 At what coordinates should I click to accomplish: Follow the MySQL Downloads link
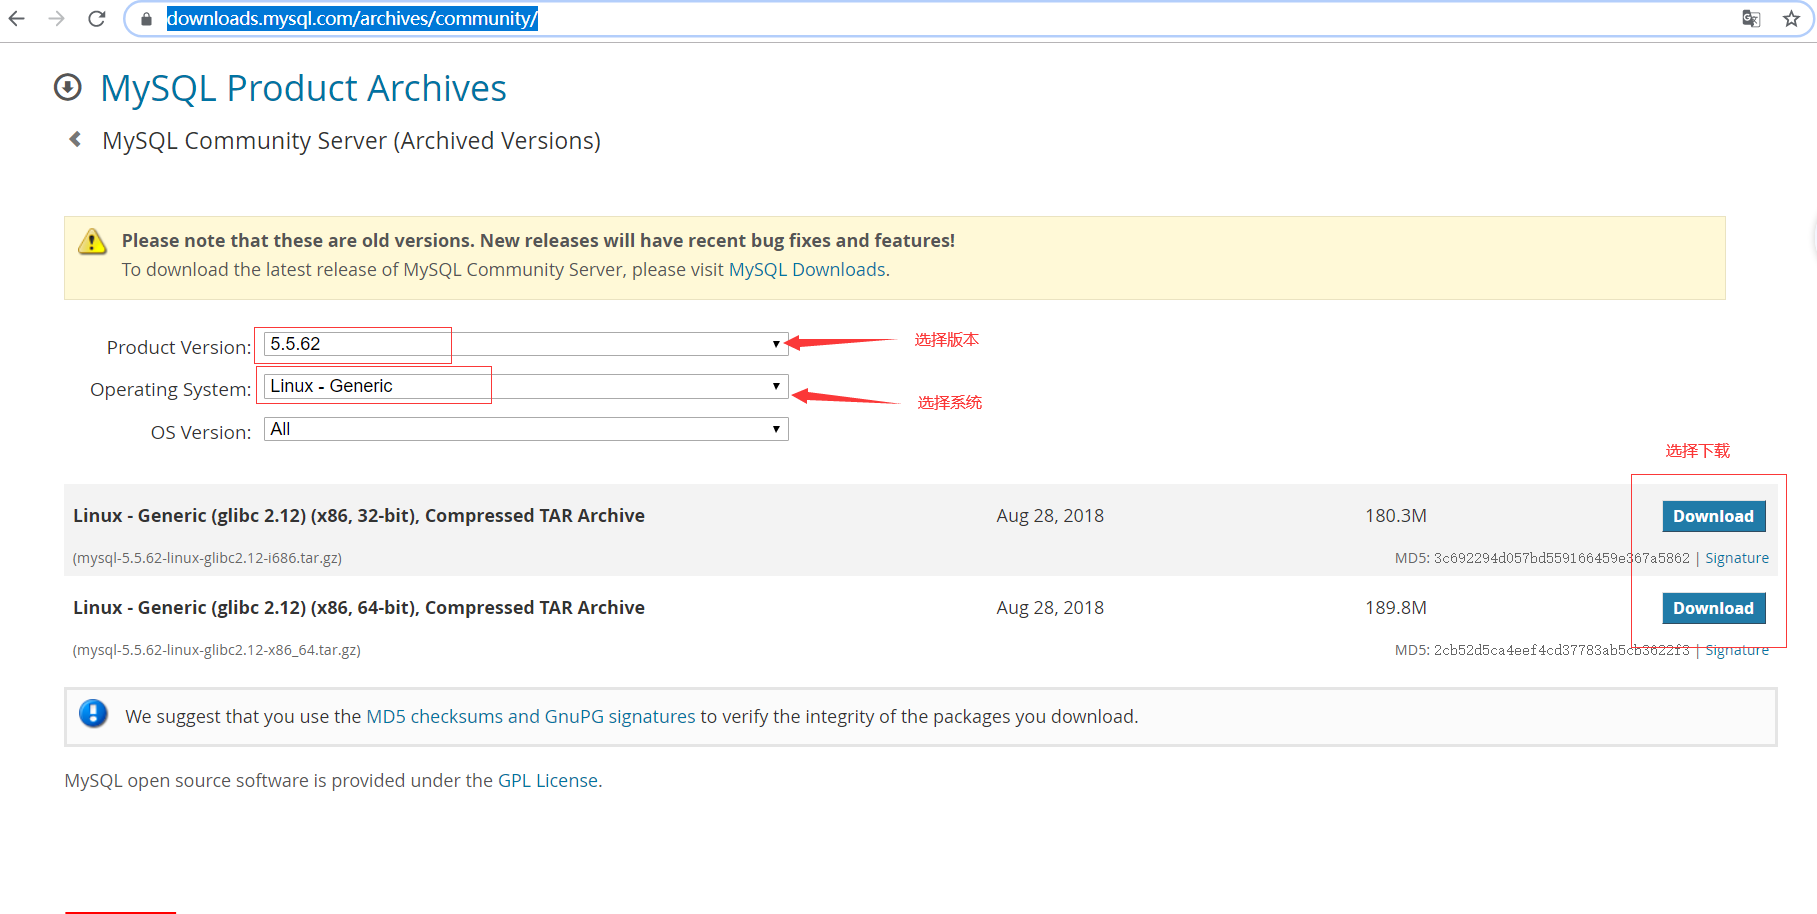(807, 270)
